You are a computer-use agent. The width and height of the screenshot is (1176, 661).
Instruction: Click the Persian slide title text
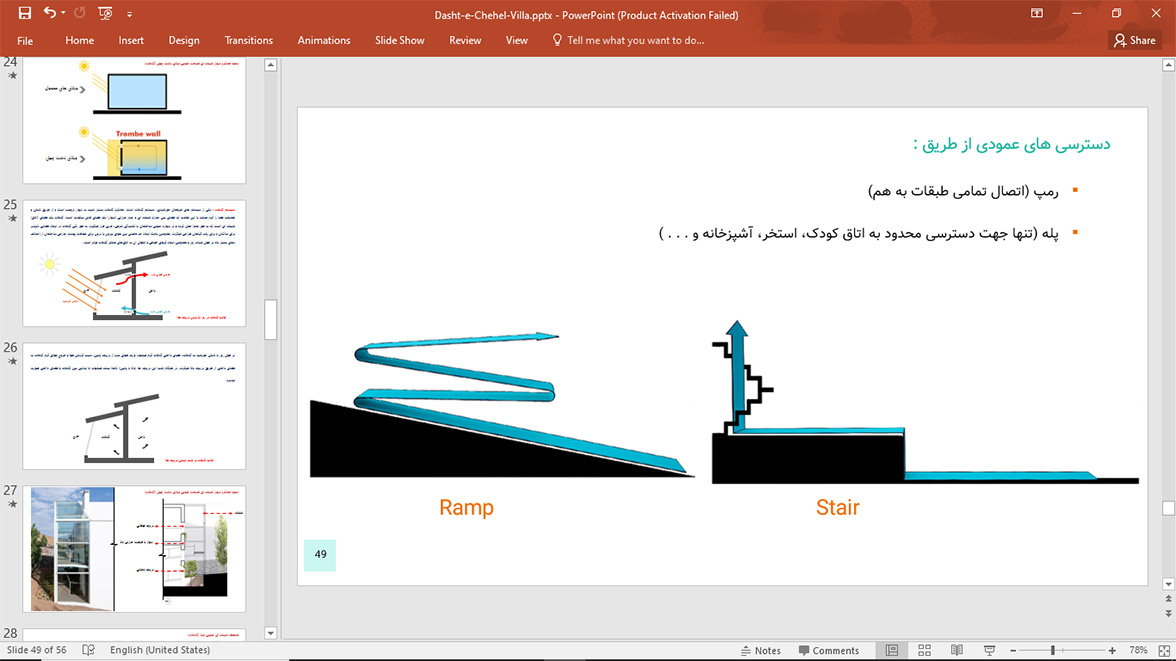pyautogui.click(x=1012, y=145)
